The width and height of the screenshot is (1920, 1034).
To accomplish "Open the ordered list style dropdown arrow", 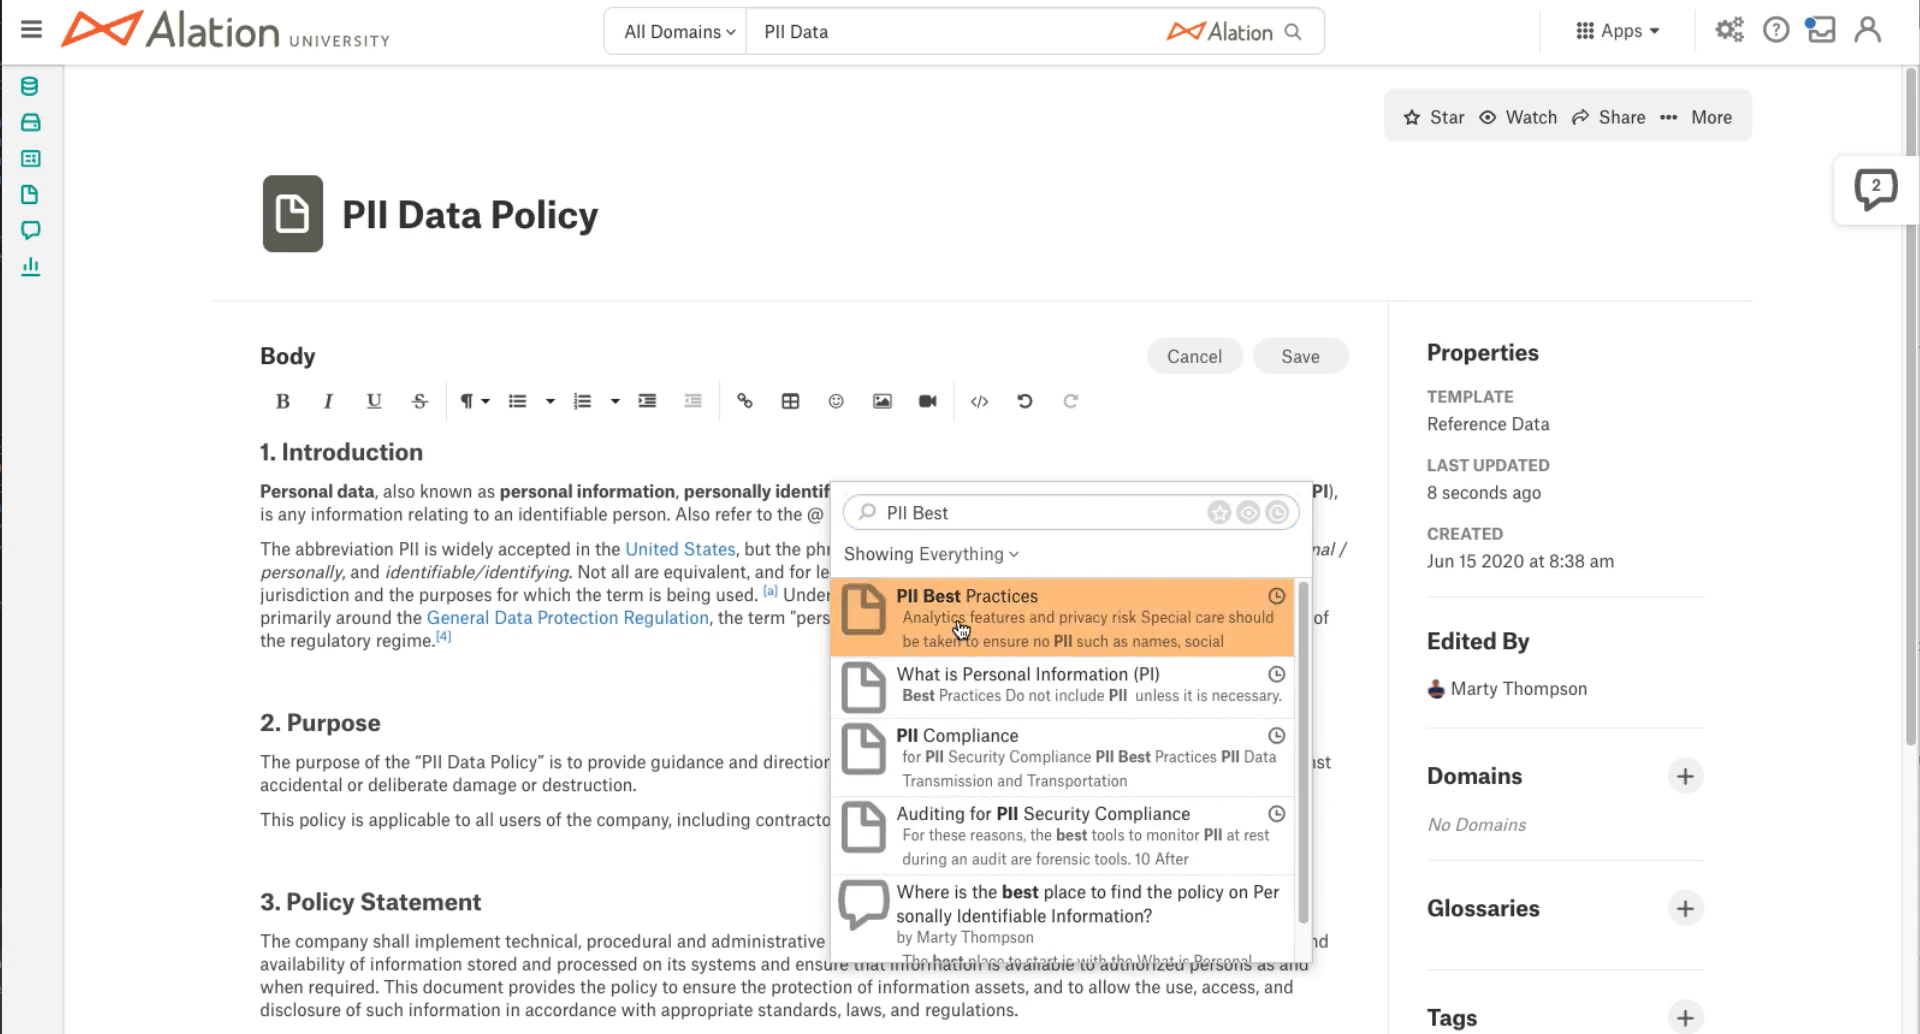I will (x=615, y=401).
